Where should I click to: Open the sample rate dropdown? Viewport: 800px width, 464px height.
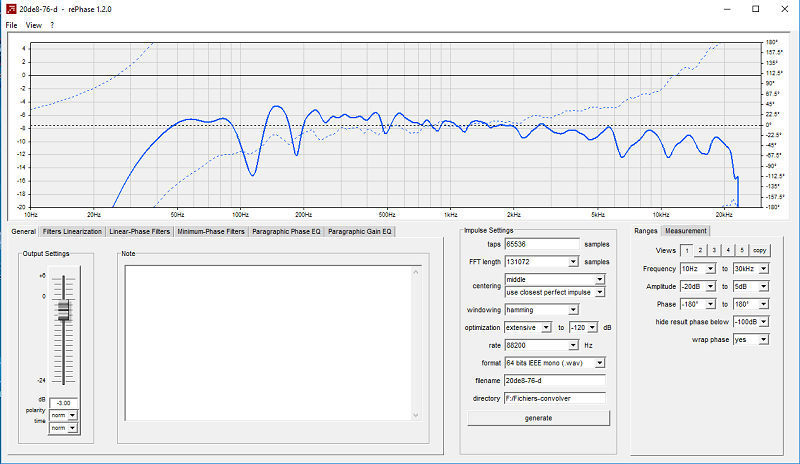(542, 346)
